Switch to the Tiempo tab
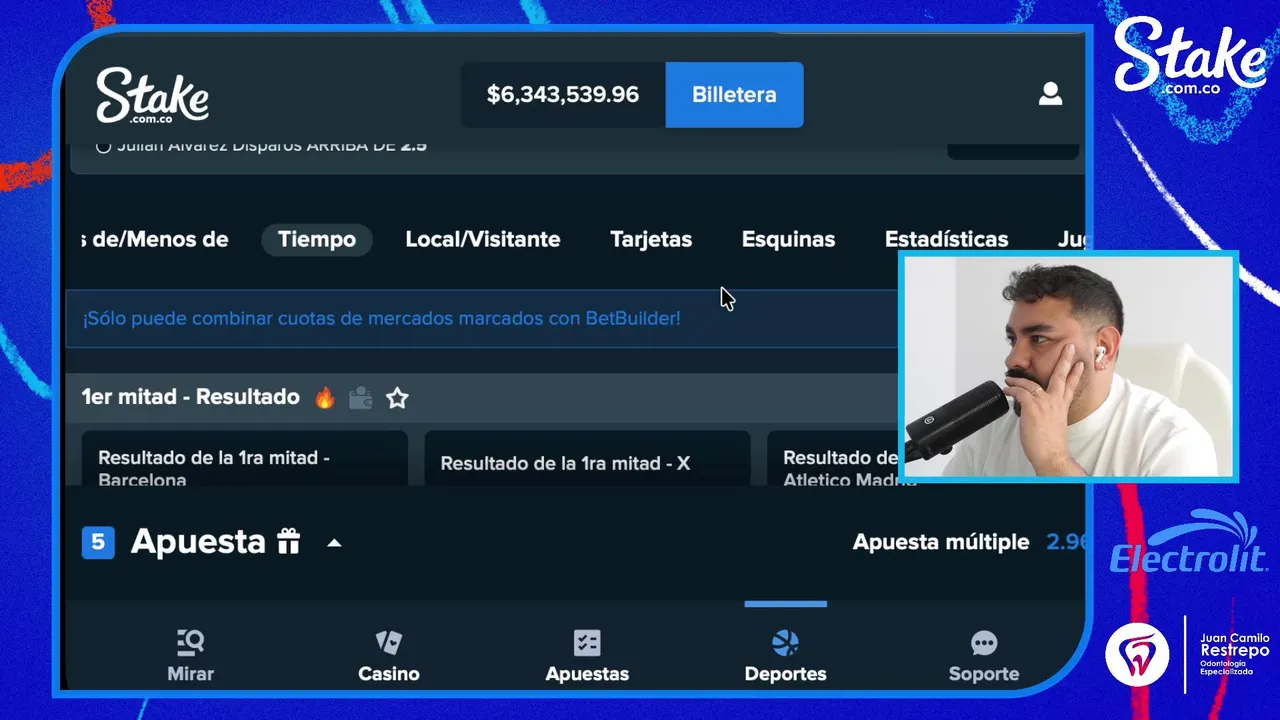The width and height of the screenshot is (1280, 720). click(317, 239)
